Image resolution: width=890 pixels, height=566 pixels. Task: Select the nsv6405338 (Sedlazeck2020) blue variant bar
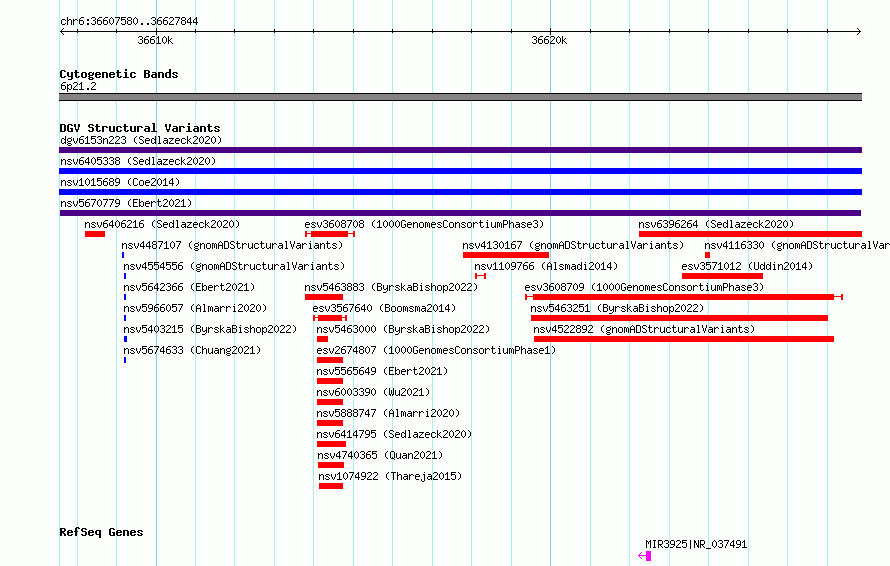click(460, 171)
